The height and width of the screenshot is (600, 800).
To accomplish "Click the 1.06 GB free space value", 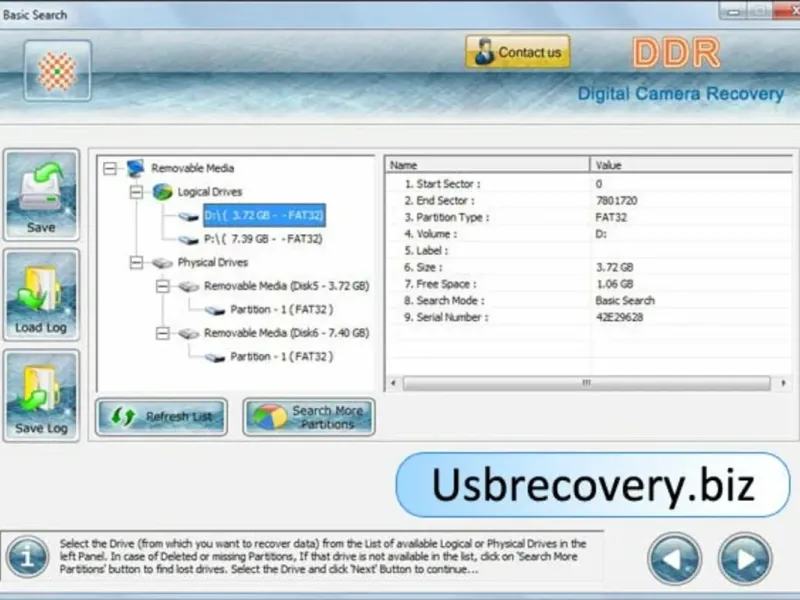I will tap(614, 284).
